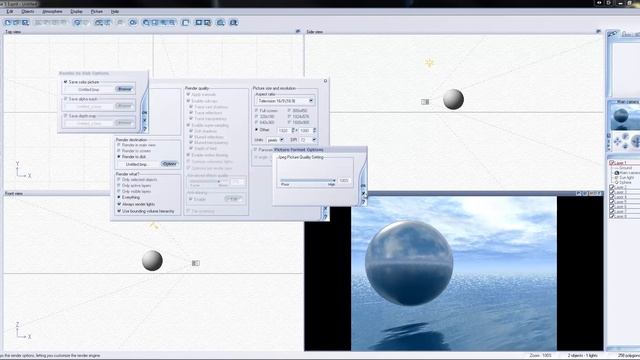Open the DPI dropdown
Viewport: 640px width, 360px height.
tap(314, 140)
